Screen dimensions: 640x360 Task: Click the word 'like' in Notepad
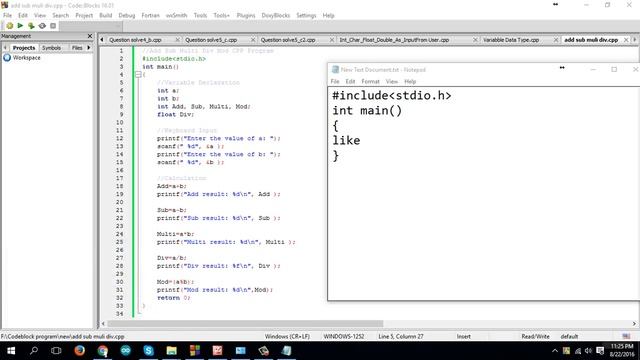pyautogui.click(x=346, y=140)
